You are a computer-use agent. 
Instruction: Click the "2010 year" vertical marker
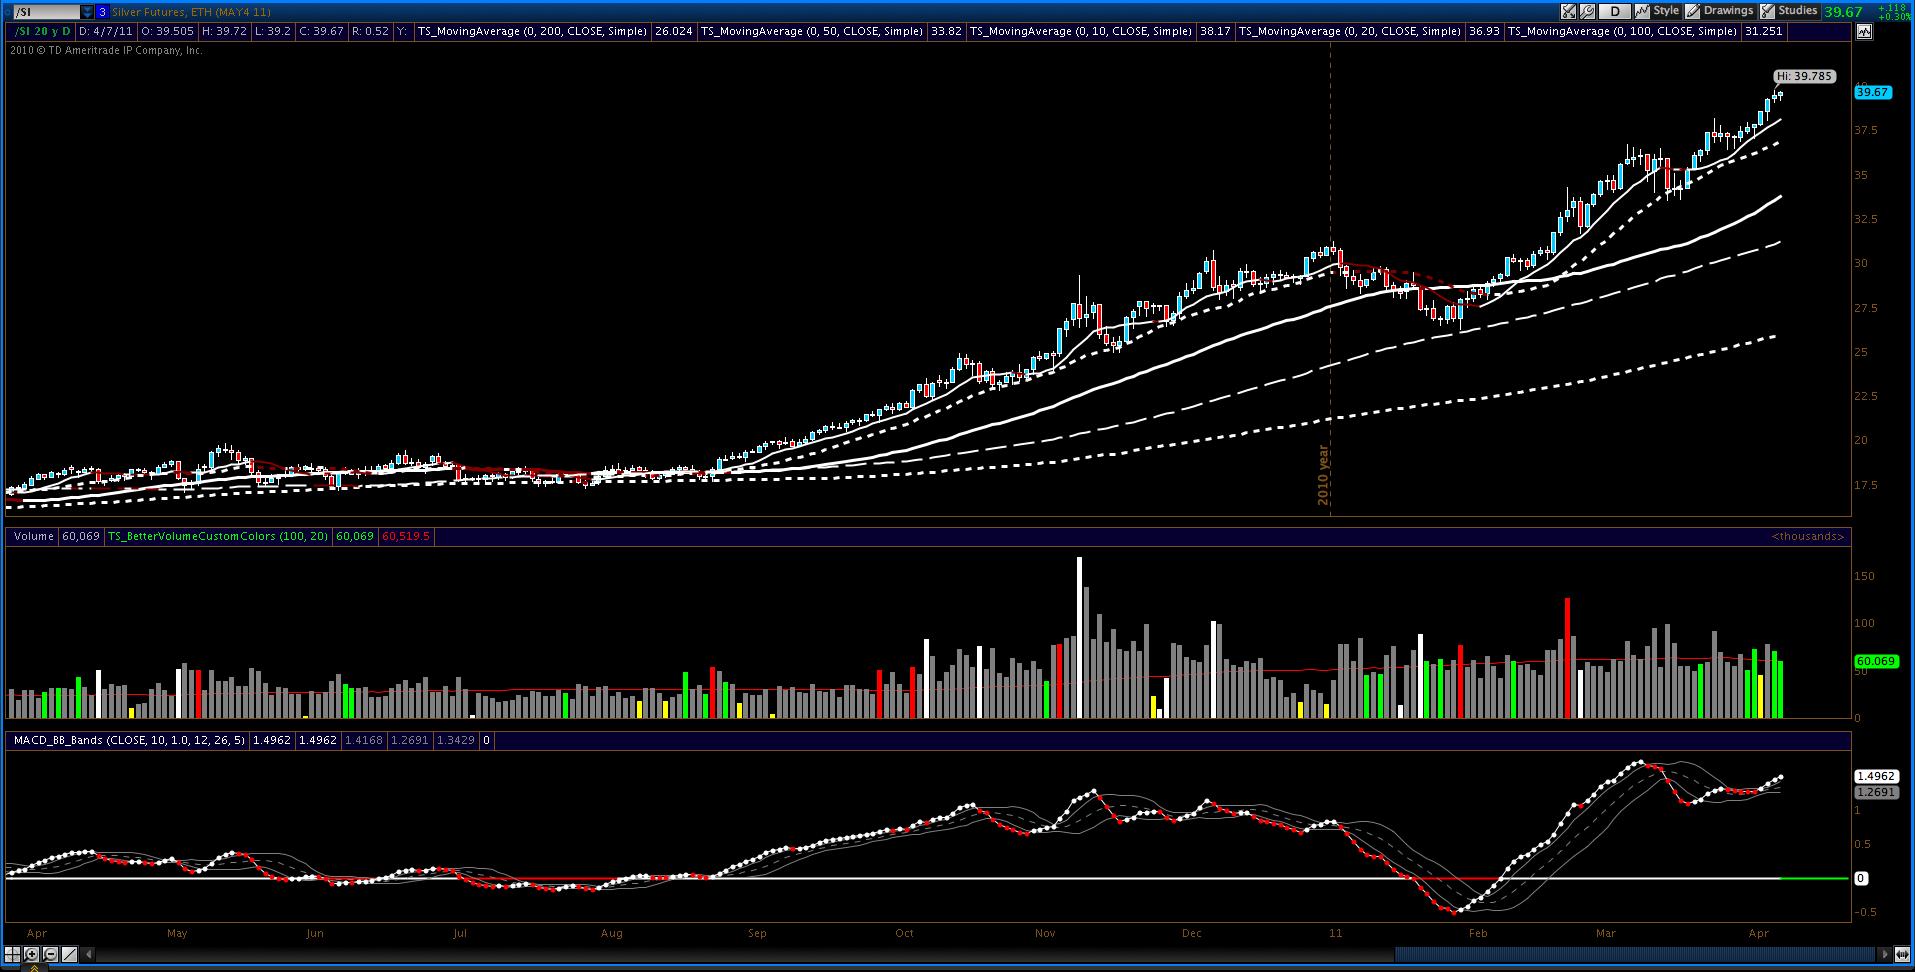pos(1324,474)
